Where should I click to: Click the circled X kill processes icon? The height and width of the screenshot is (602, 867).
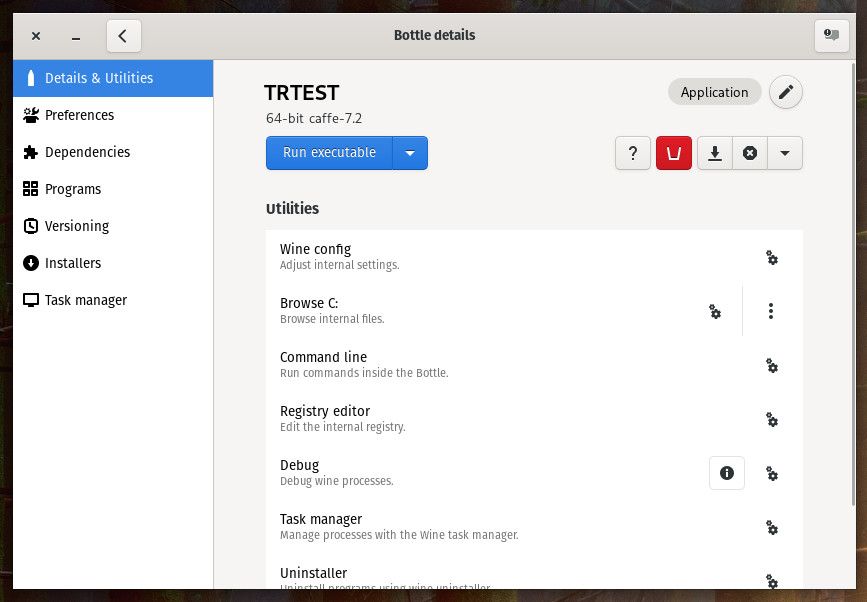click(x=750, y=153)
